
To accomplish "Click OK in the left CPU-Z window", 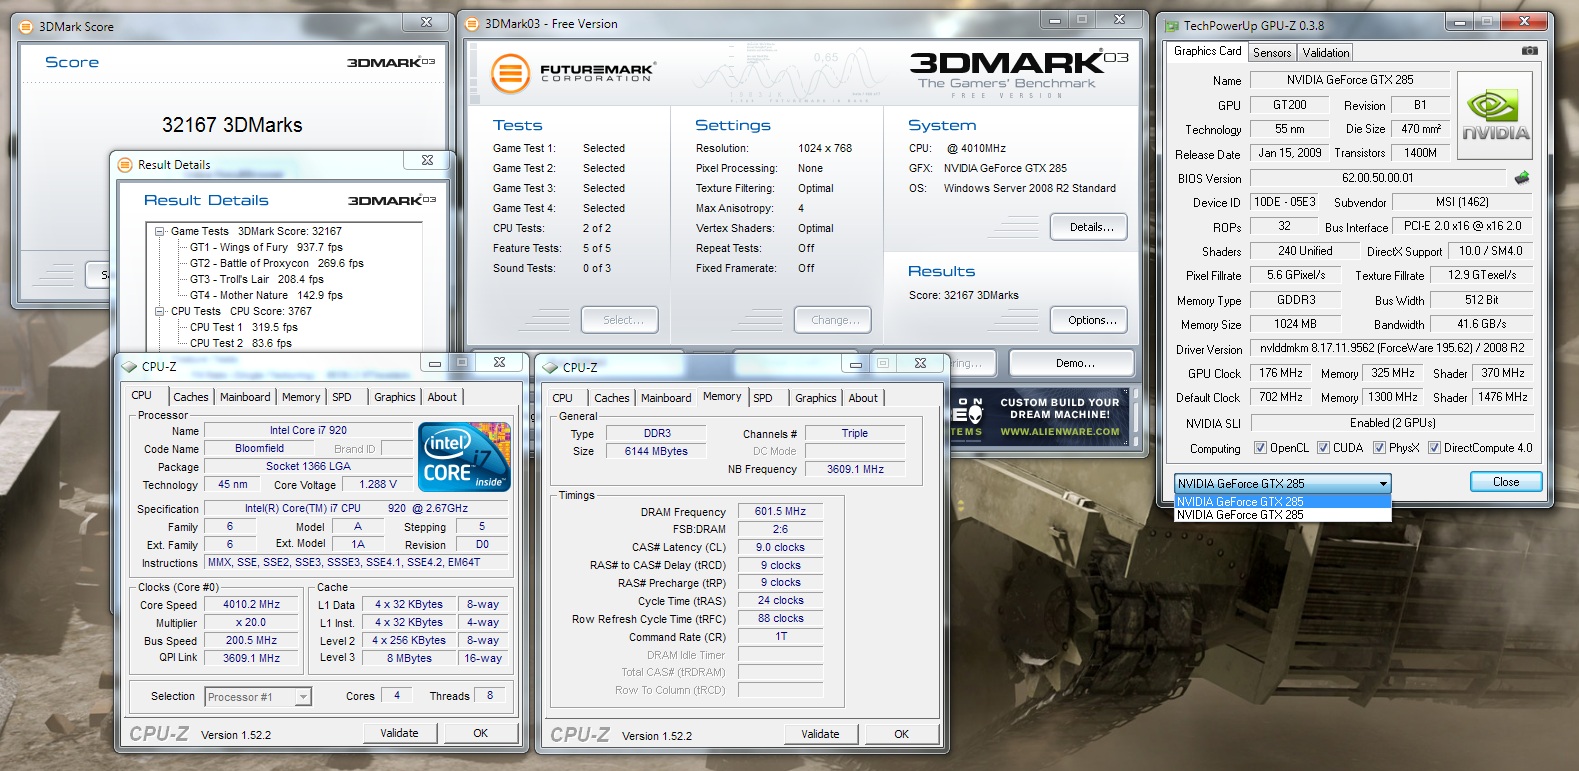I will pos(481,733).
